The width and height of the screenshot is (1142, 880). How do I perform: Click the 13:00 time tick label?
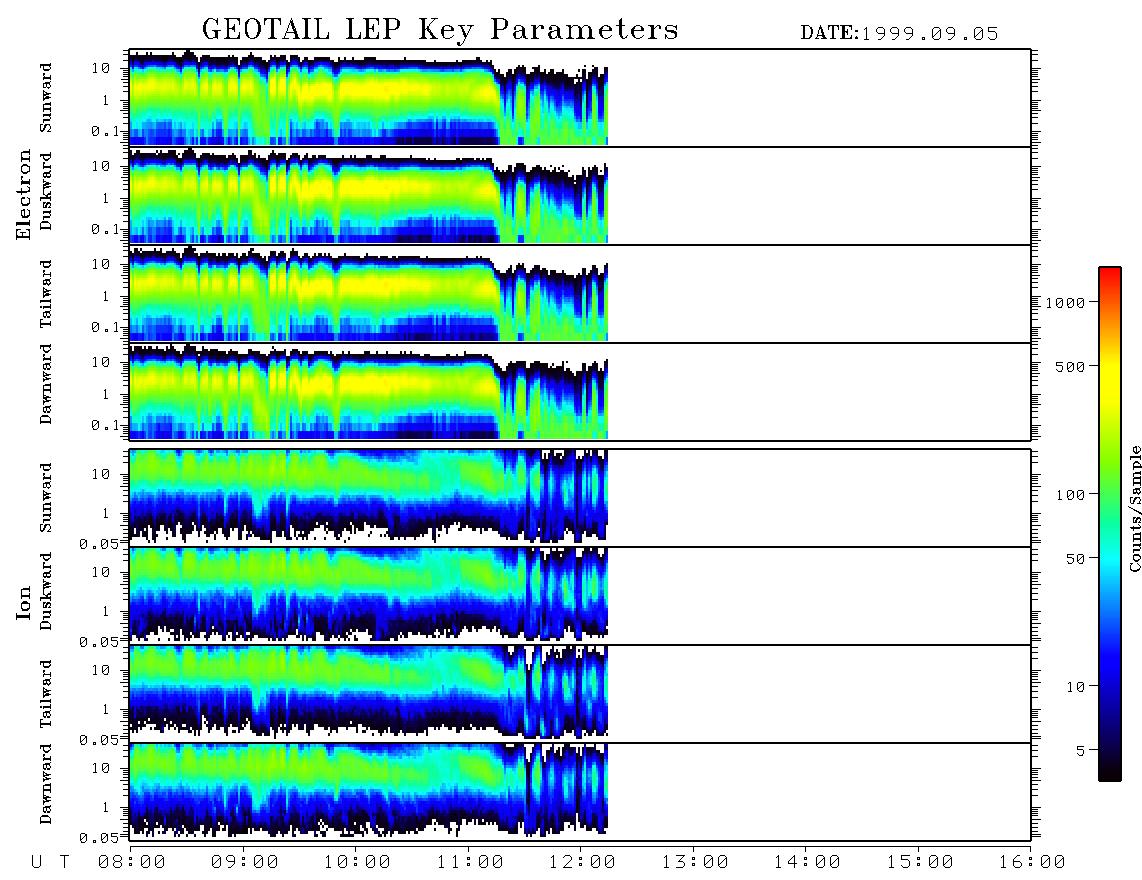[694, 863]
